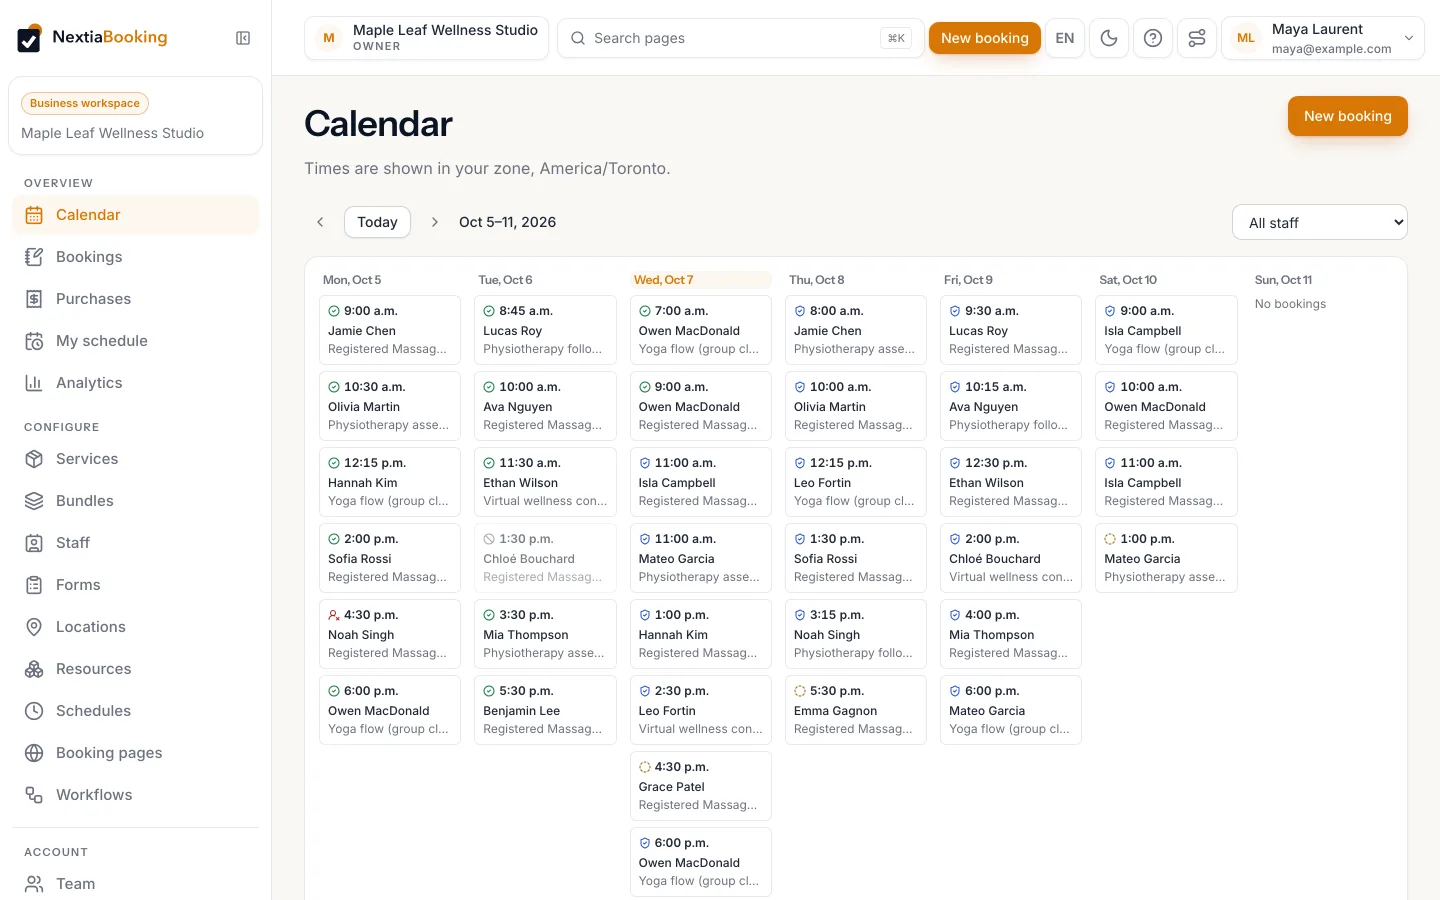Go to next week chevron
The height and width of the screenshot is (900, 1440).
435,222
